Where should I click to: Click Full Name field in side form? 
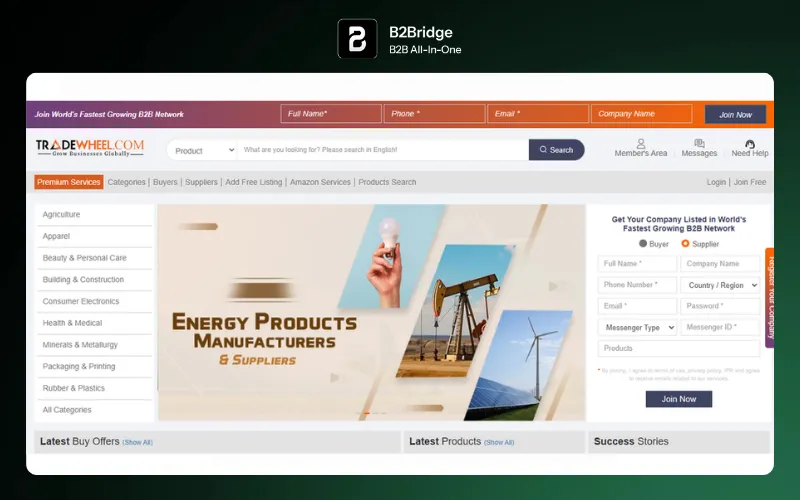coord(637,264)
